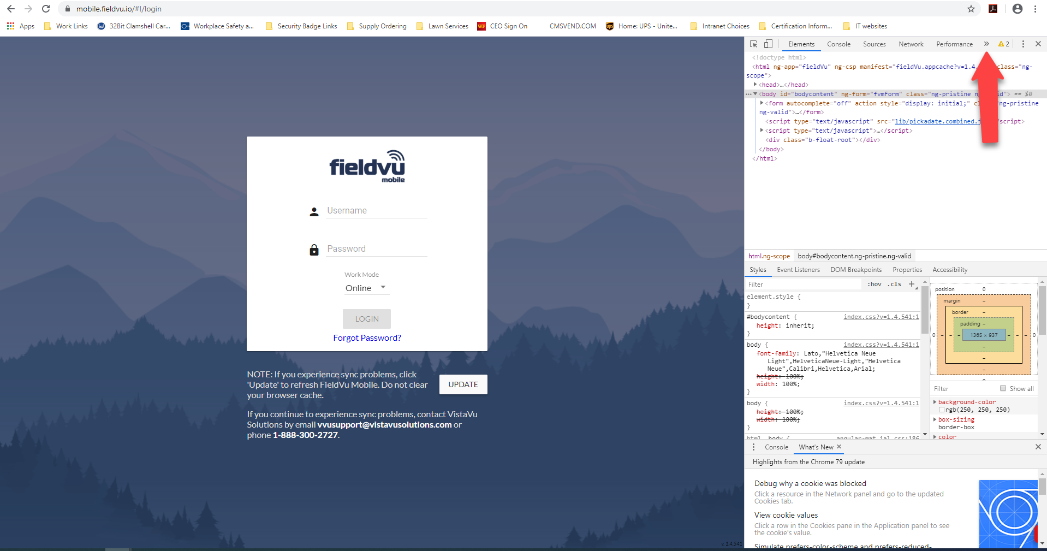Switch to the Network tab
Image resolution: width=1047 pixels, height=551 pixels.
[x=911, y=44]
